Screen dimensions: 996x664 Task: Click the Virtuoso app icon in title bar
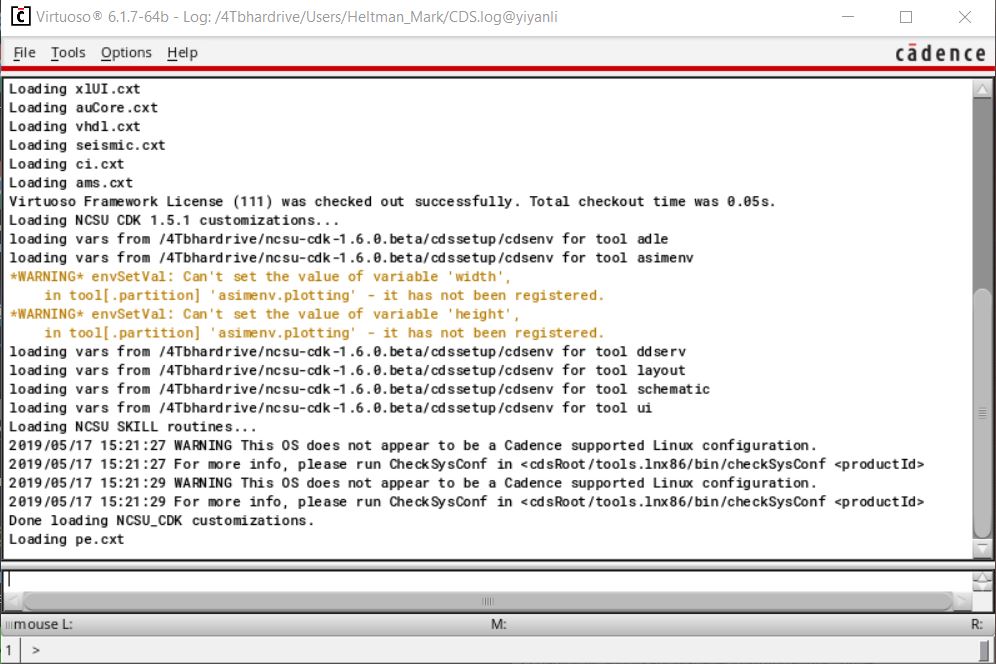[x=20, y=16]
